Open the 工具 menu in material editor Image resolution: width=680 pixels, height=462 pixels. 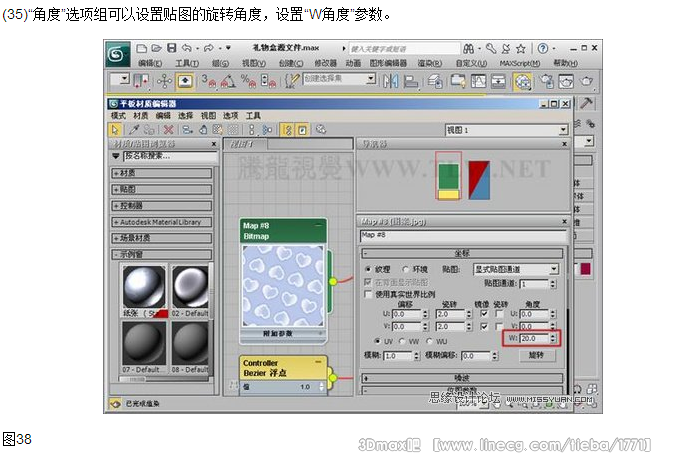click(253, 115)
